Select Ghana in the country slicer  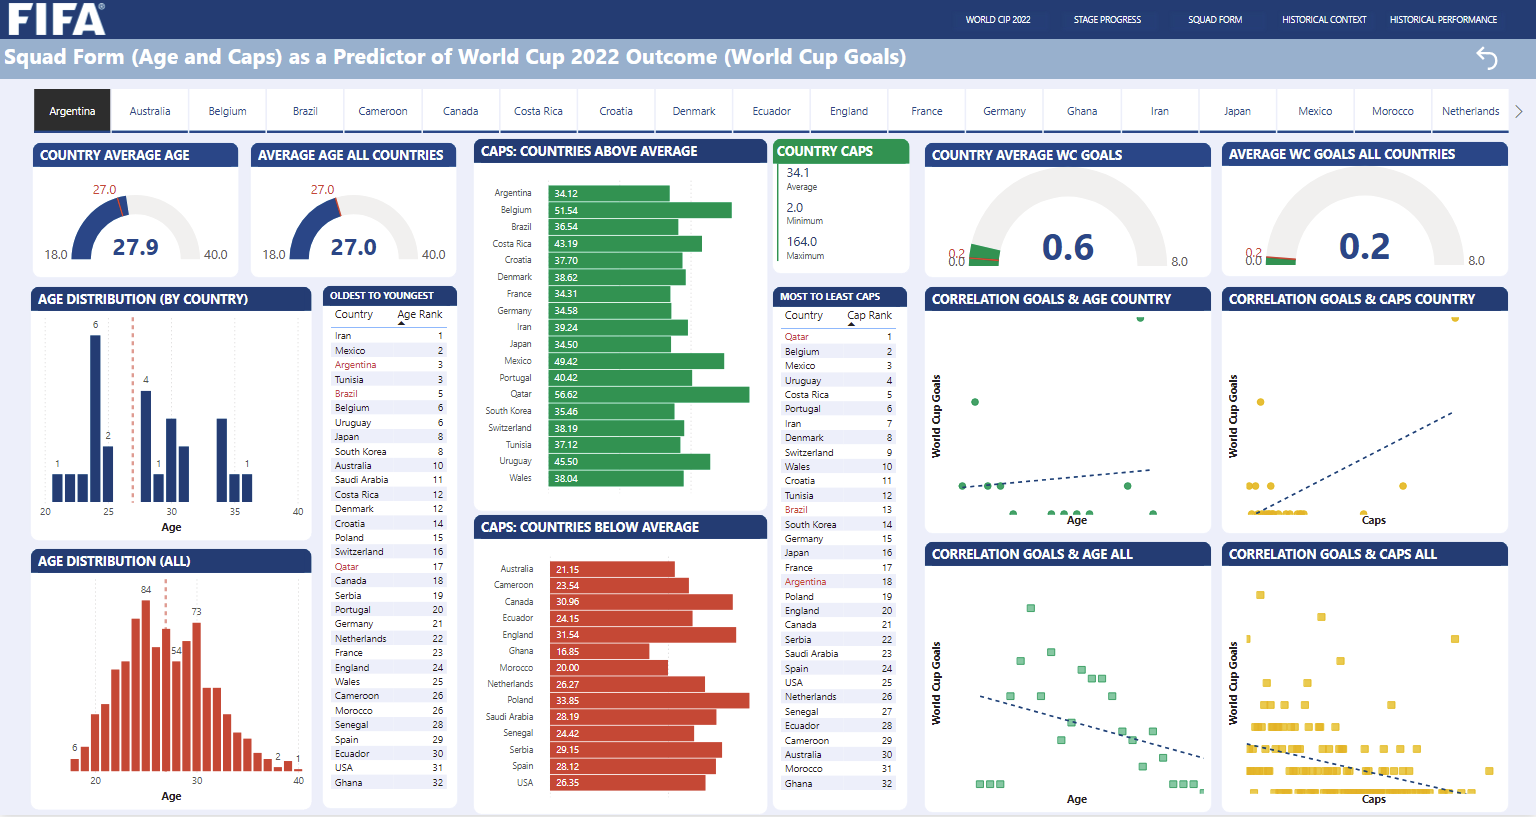(1082, 111)
